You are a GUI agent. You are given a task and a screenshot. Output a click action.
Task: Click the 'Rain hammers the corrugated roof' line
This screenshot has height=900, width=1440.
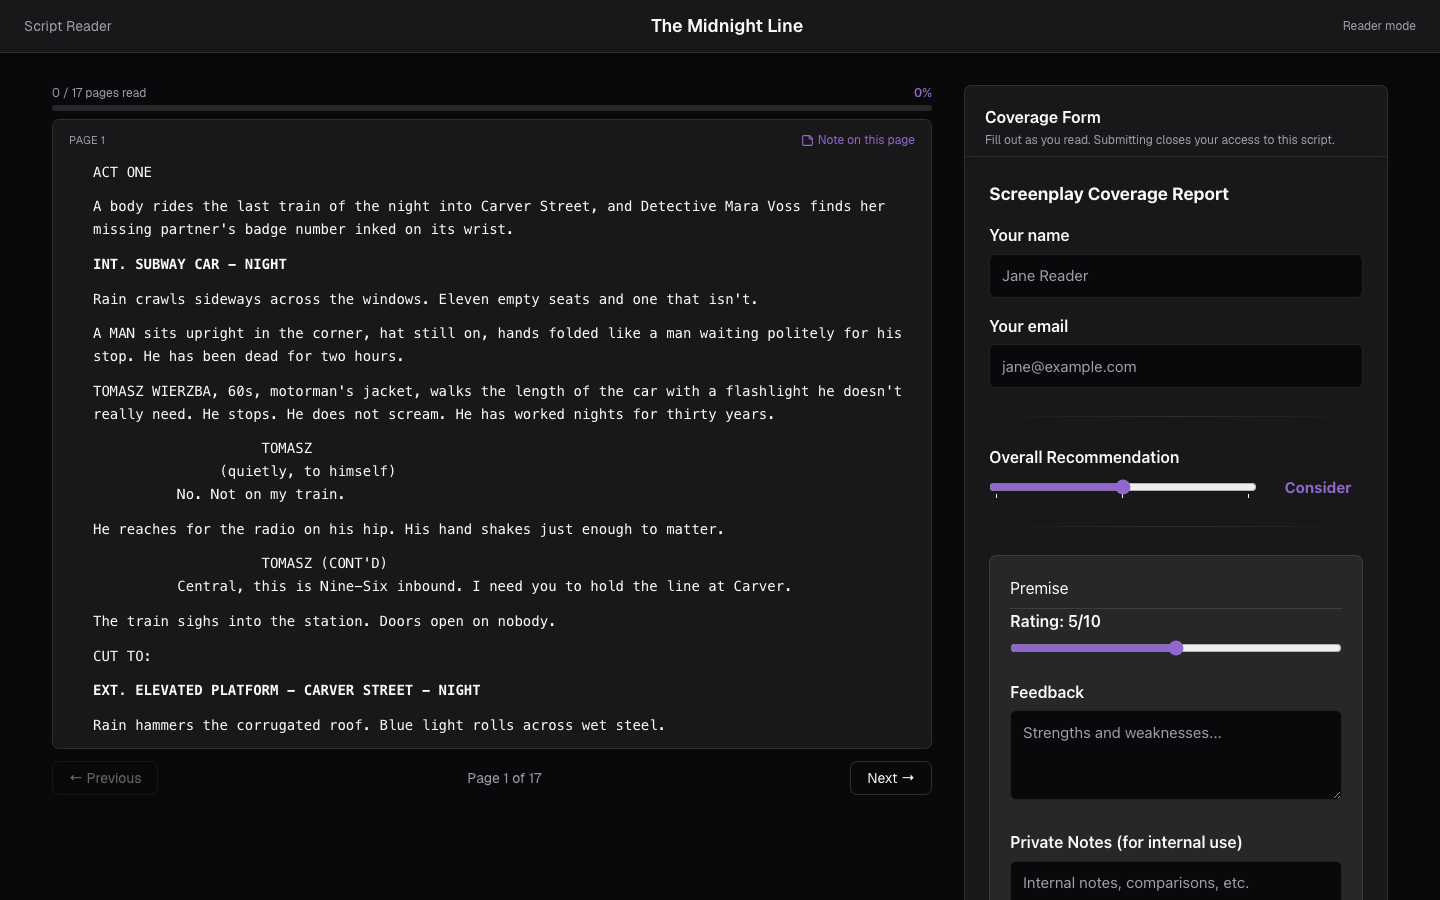pos(379,725)
